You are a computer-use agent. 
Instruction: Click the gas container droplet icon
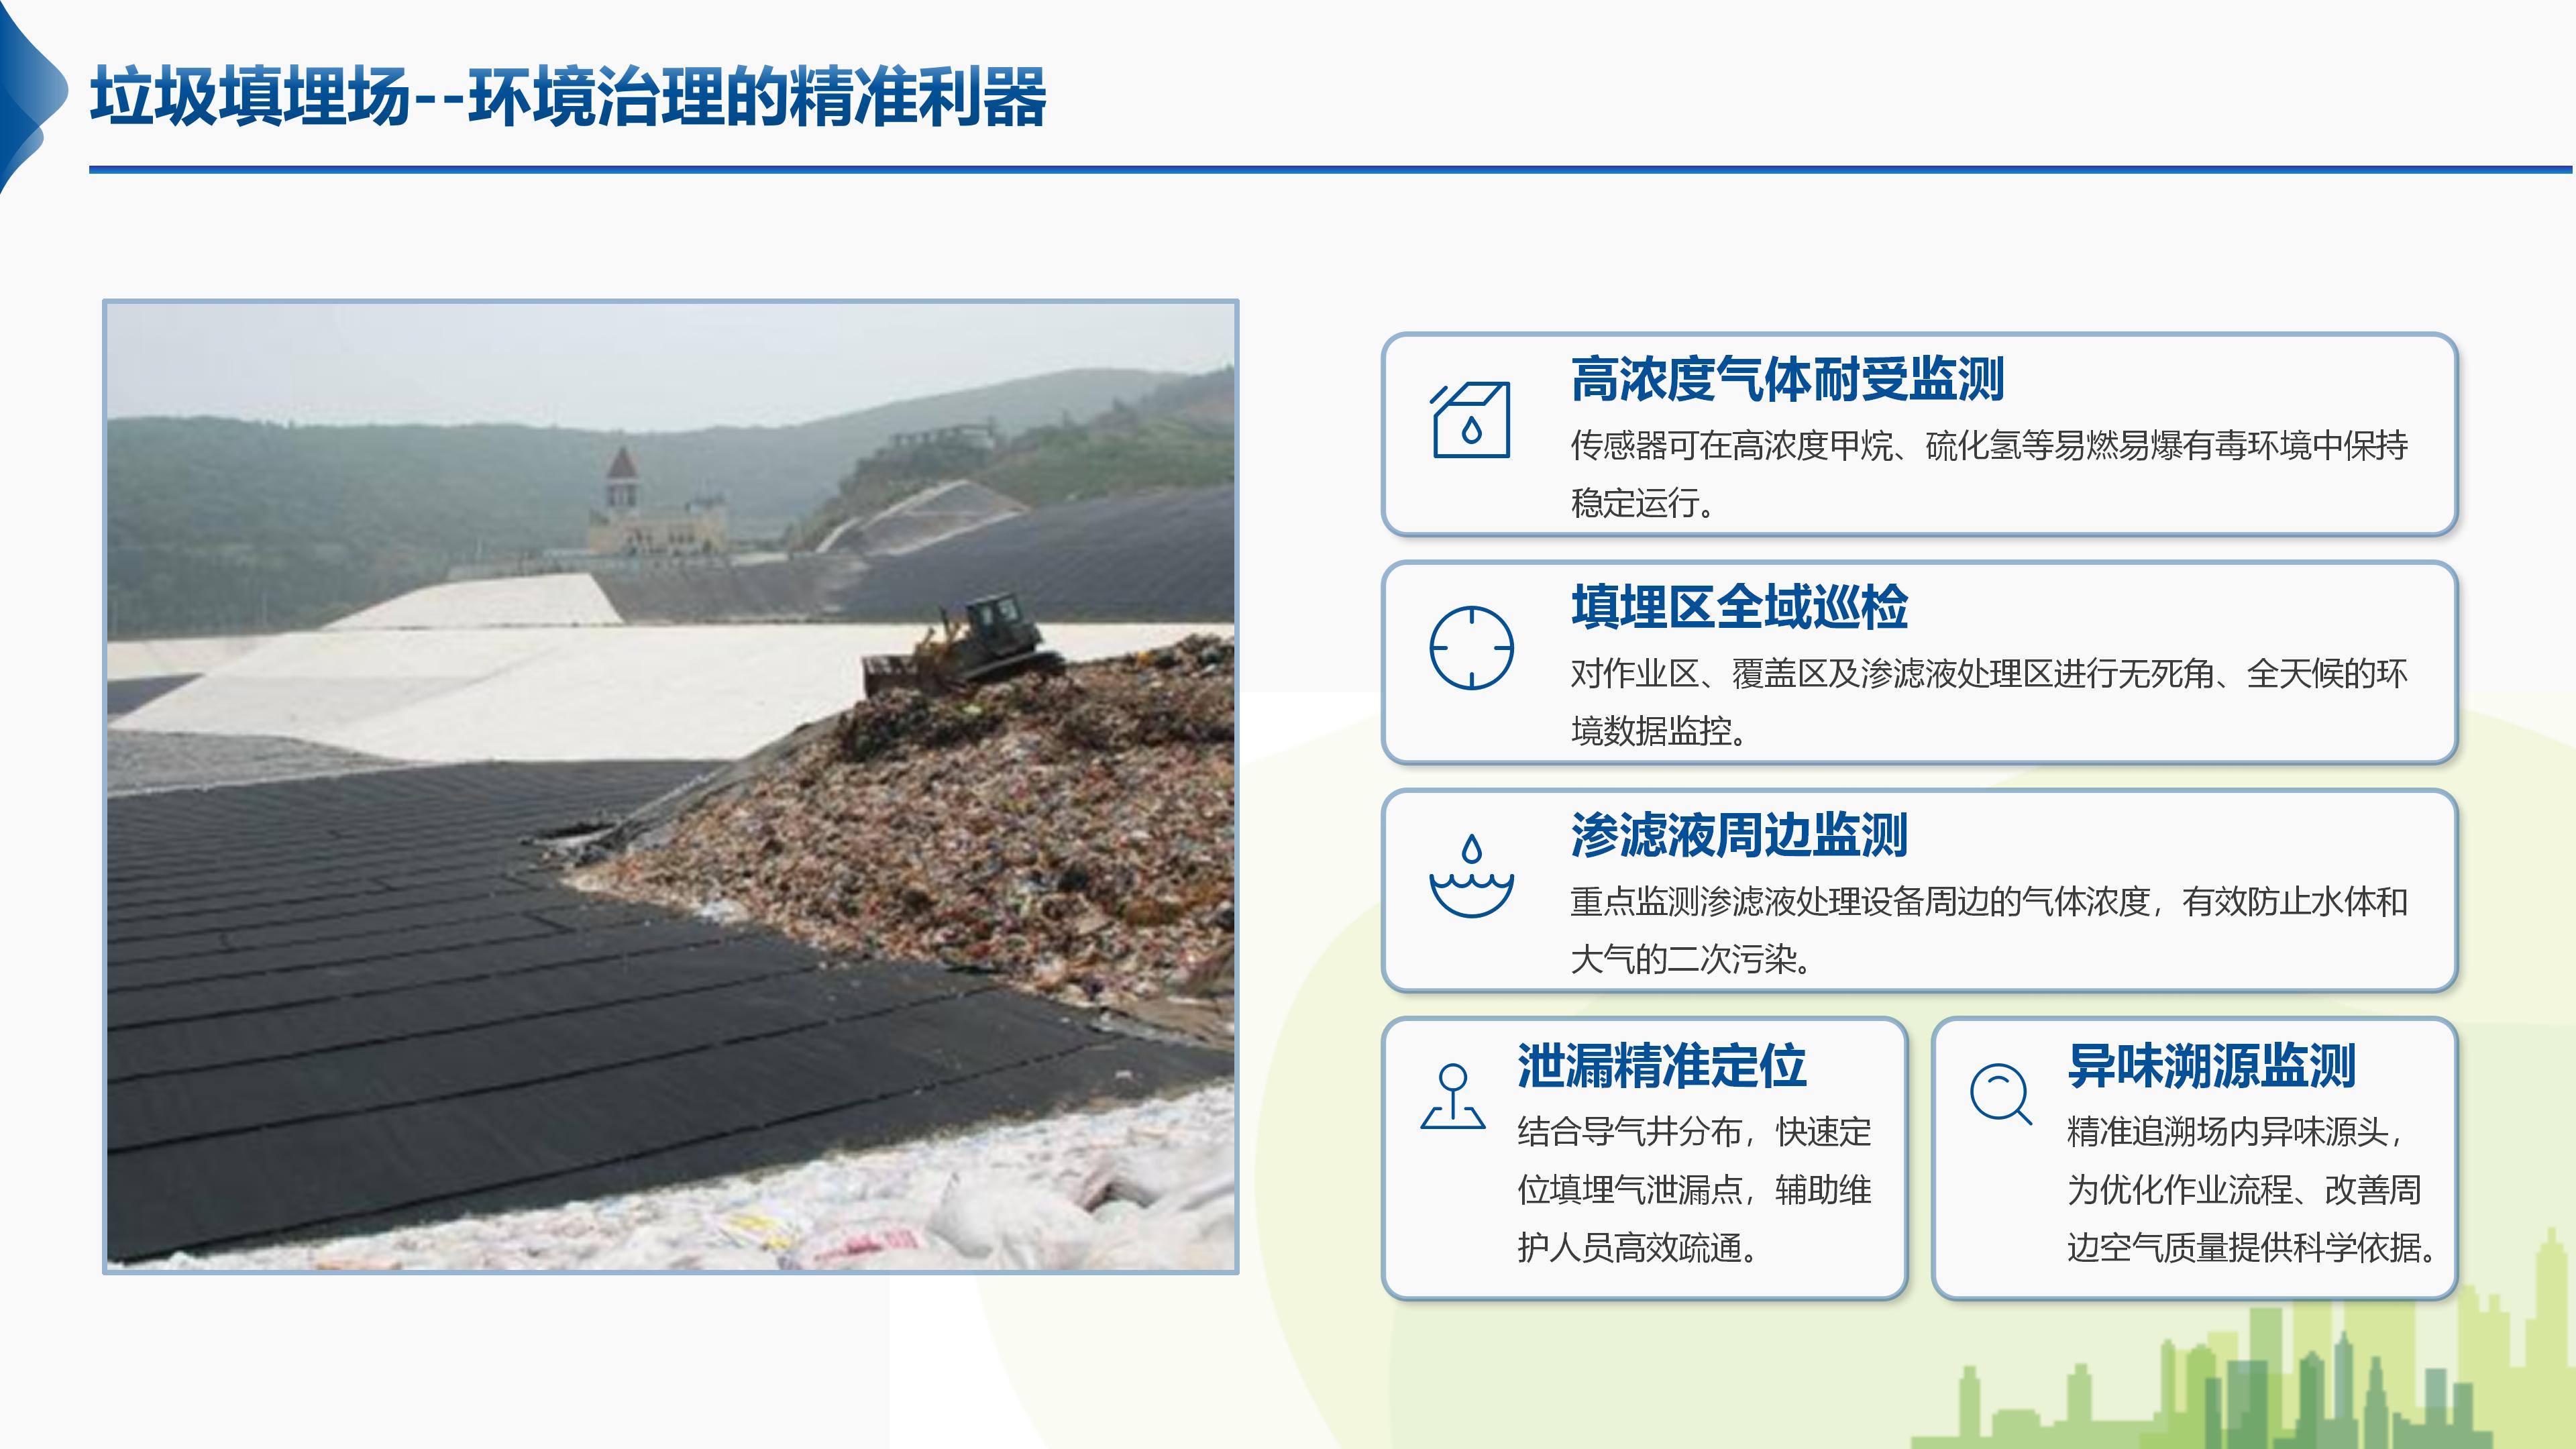(x=1470, y=420)
